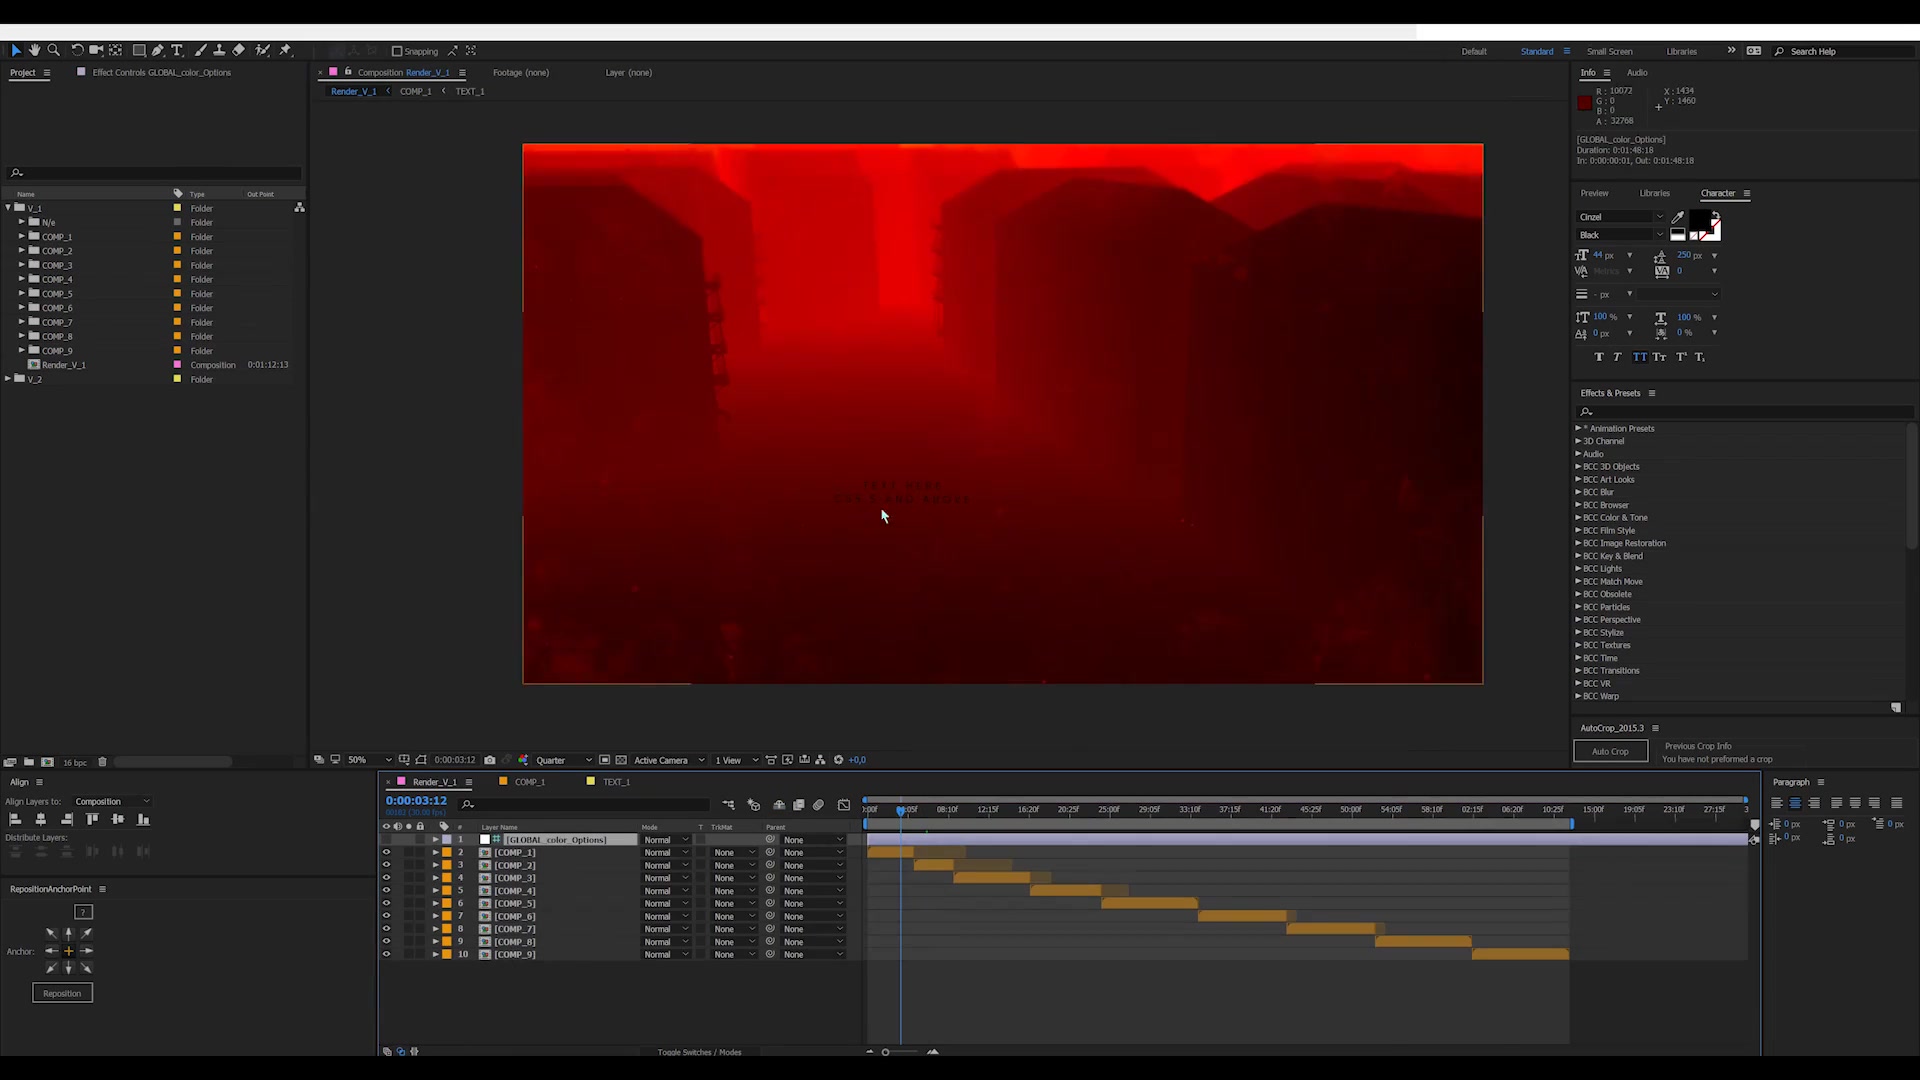Click the timeline zoom slider handle
The image size is (1920, 1080).
pyautogui.click(x=885, y=1052)
